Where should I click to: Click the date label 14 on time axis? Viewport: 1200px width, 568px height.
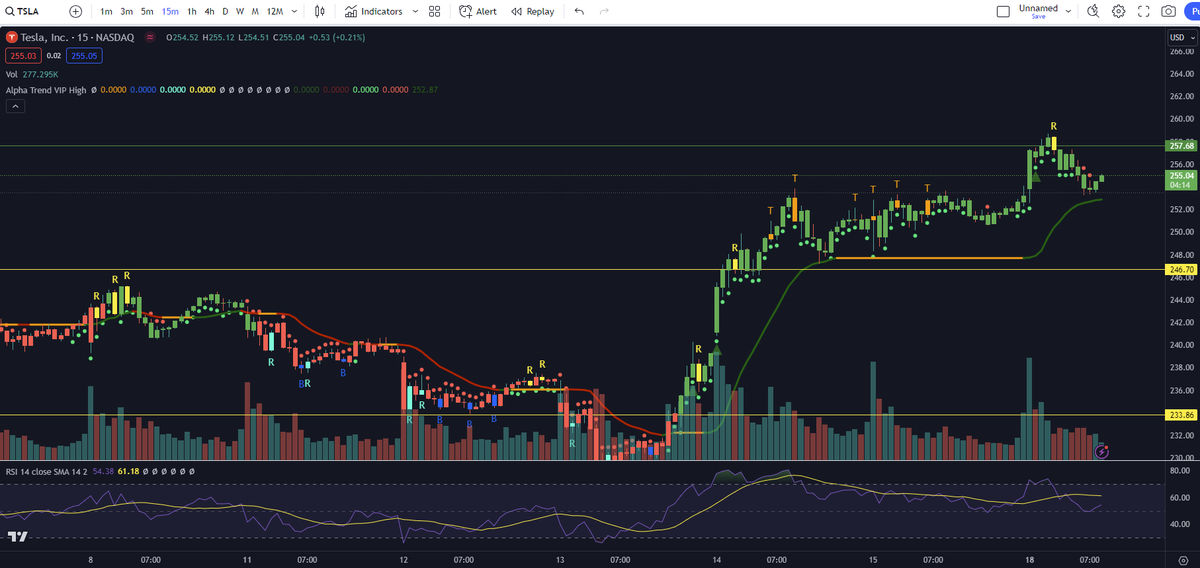pos(715,559)
